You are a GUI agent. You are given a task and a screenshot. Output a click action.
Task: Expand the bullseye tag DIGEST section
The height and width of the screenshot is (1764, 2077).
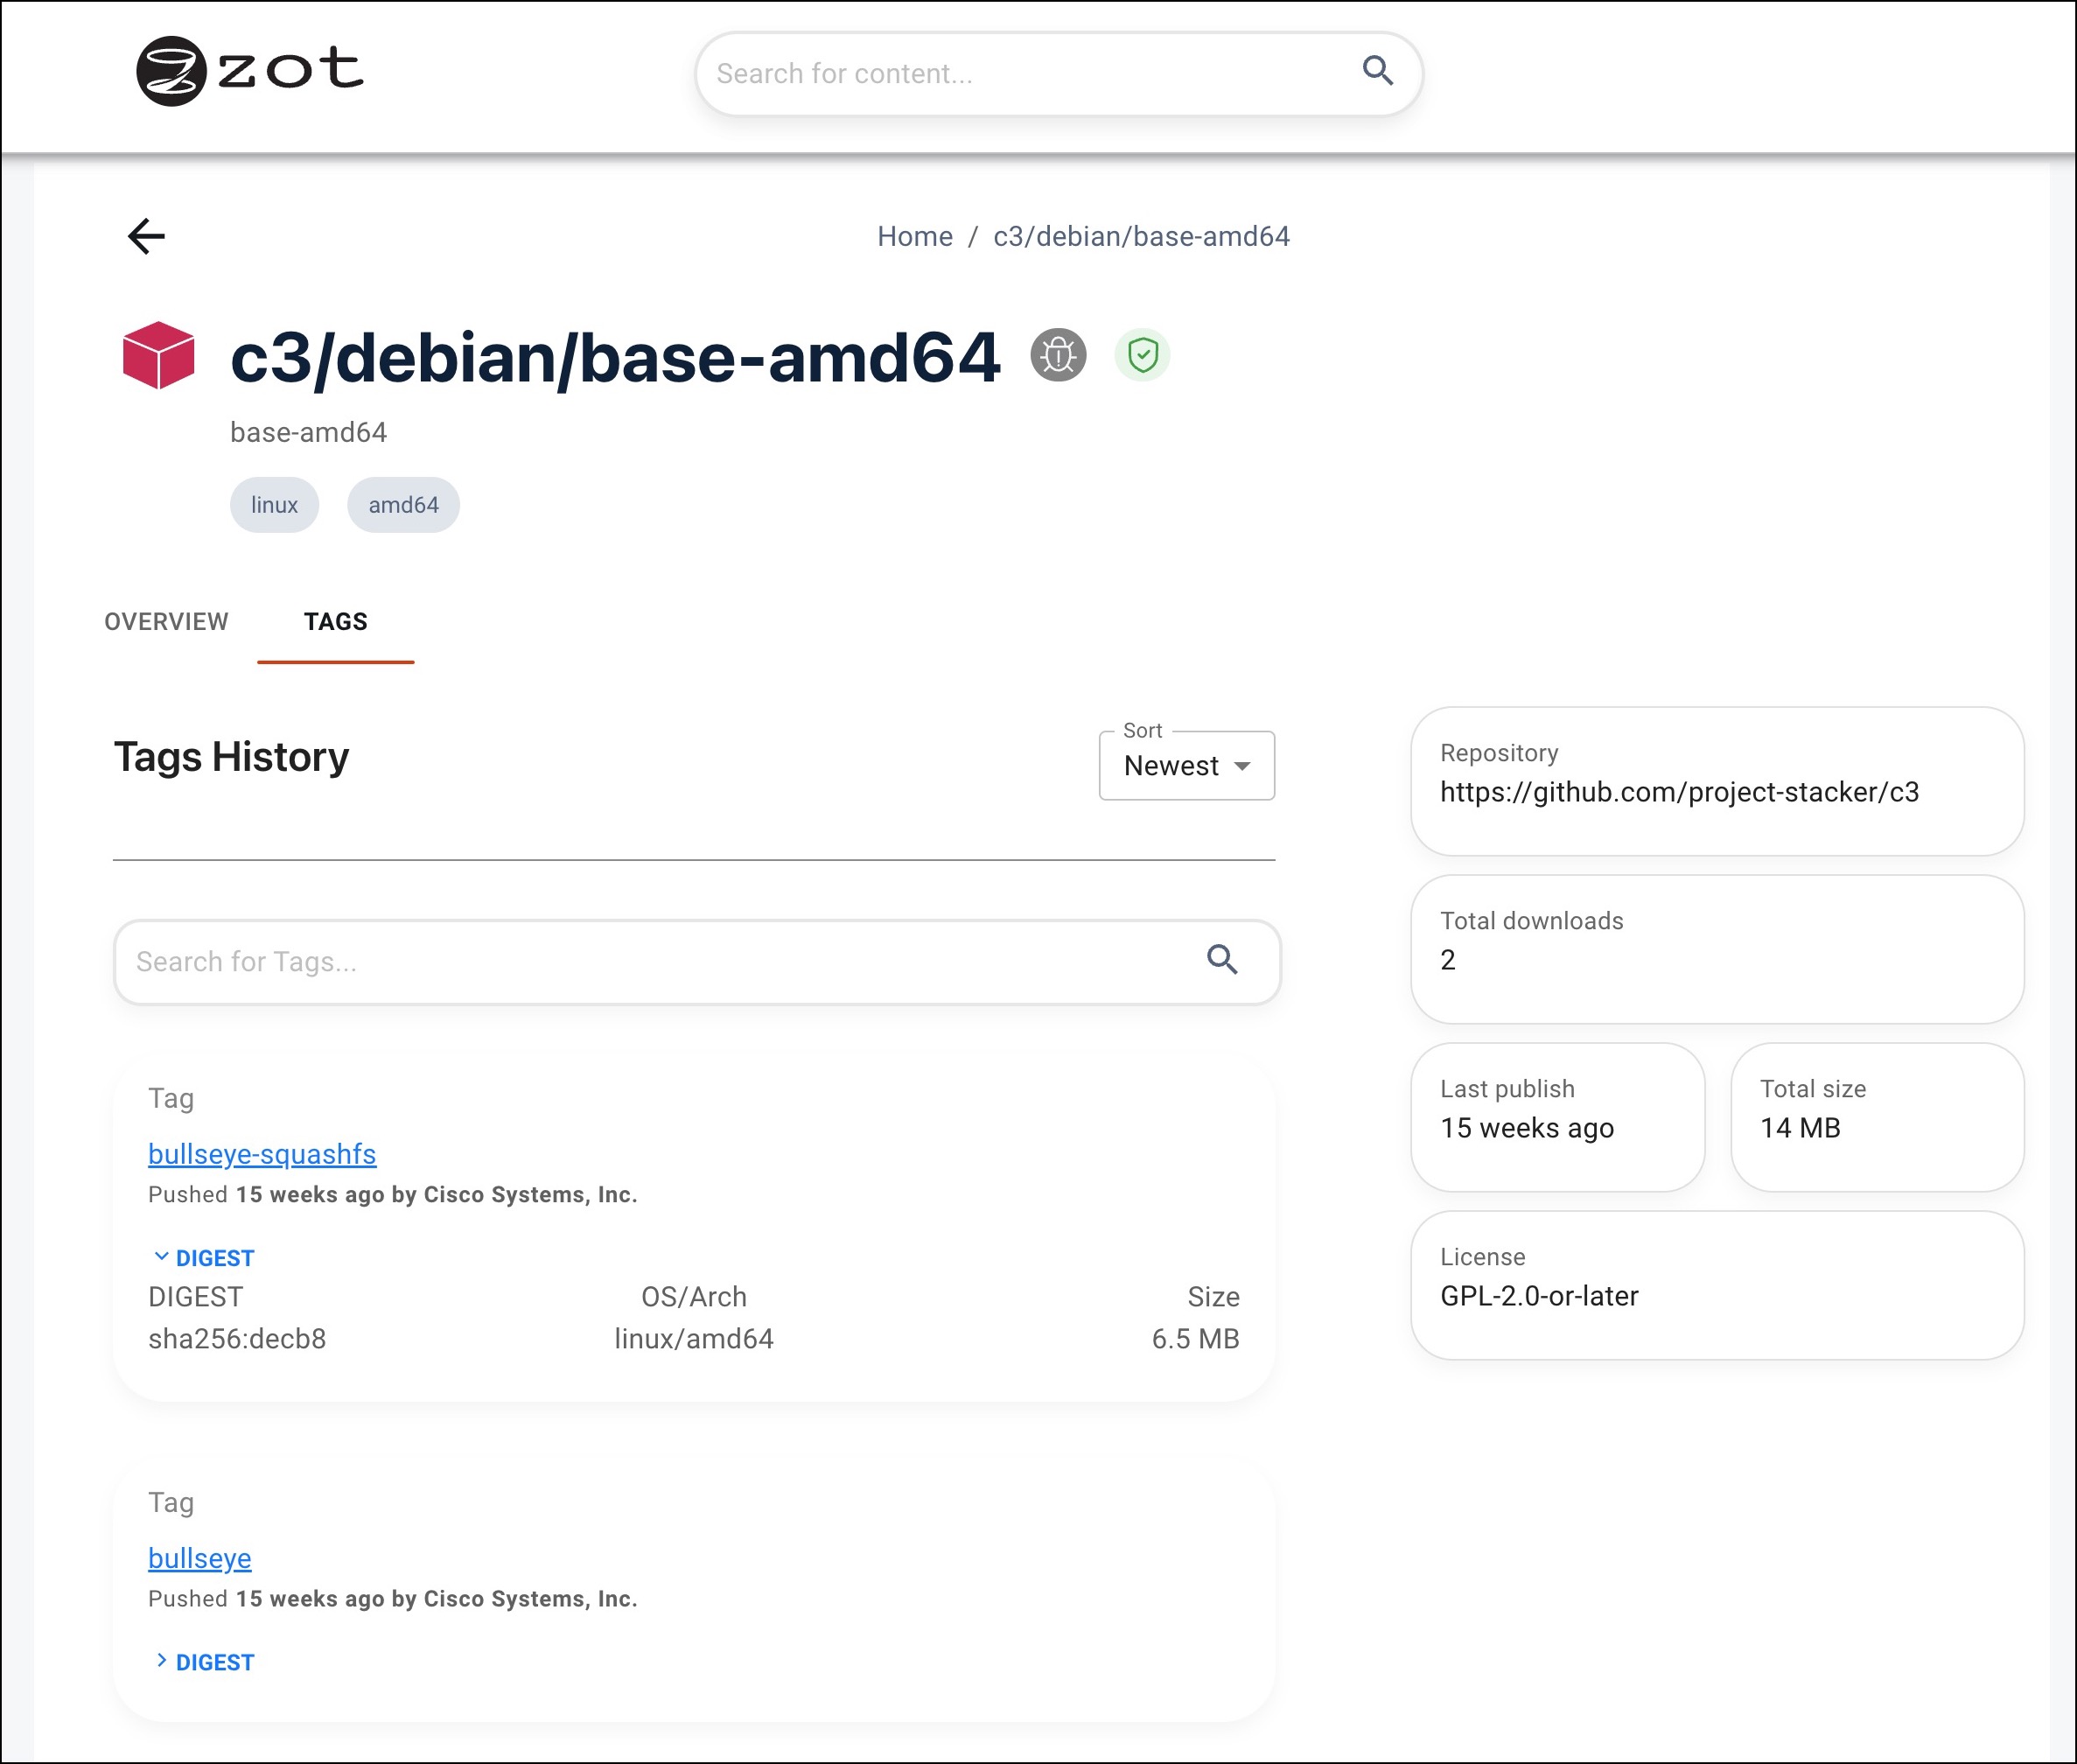pyautogui.click(x=204, y=1662)
